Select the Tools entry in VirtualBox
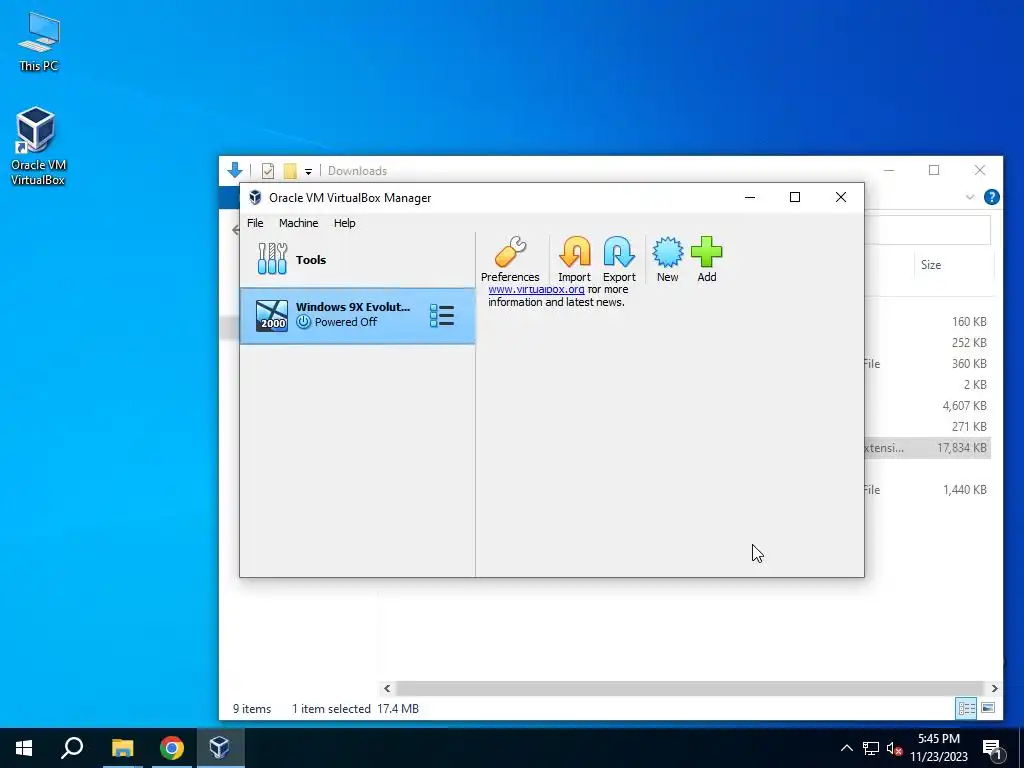 [x=357, y=259]
